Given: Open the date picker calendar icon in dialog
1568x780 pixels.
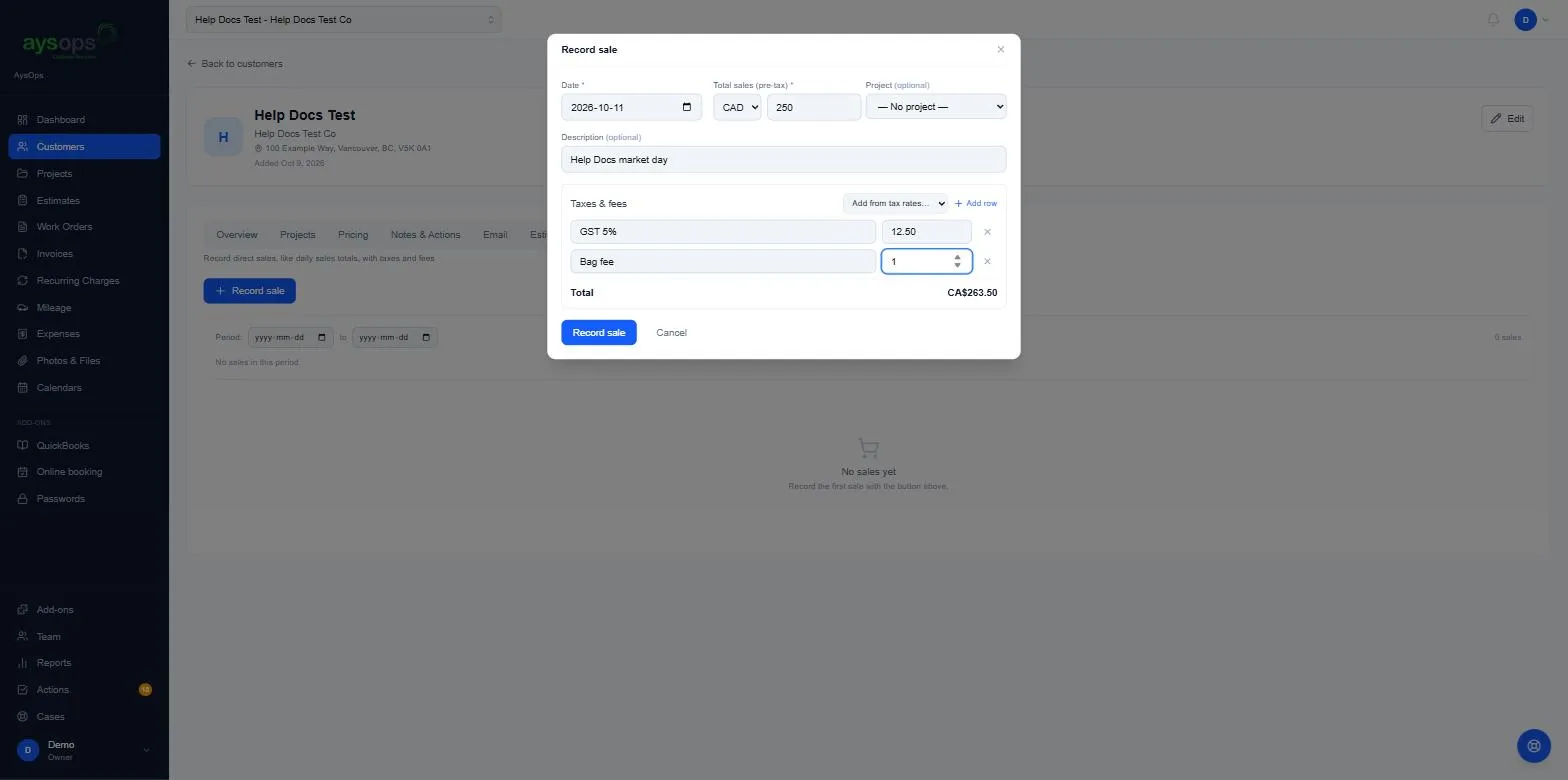Looking at the screenshot, I should [x=686, y=107].
